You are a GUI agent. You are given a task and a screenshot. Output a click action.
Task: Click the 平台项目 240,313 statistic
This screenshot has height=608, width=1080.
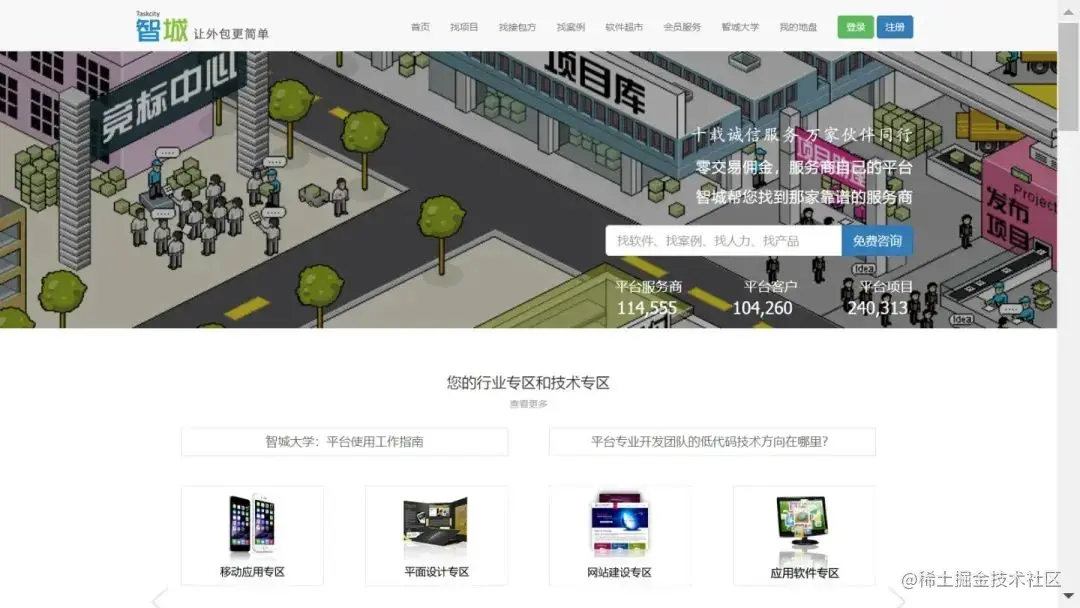coord(880,297)
